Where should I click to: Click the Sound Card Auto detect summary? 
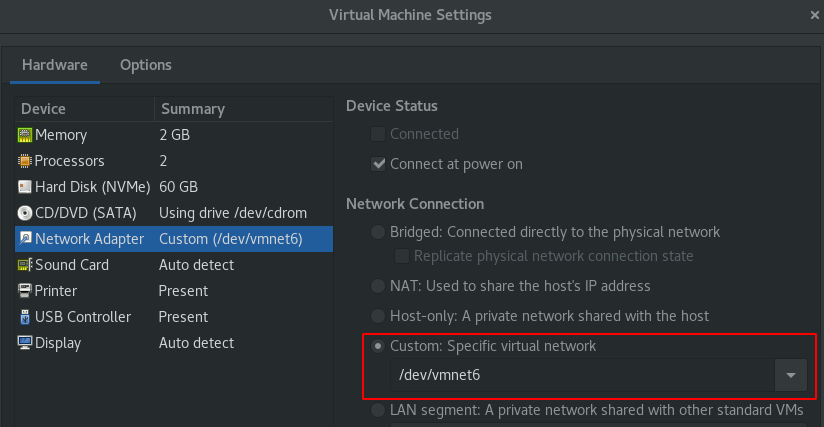click(x=197, y=265)
